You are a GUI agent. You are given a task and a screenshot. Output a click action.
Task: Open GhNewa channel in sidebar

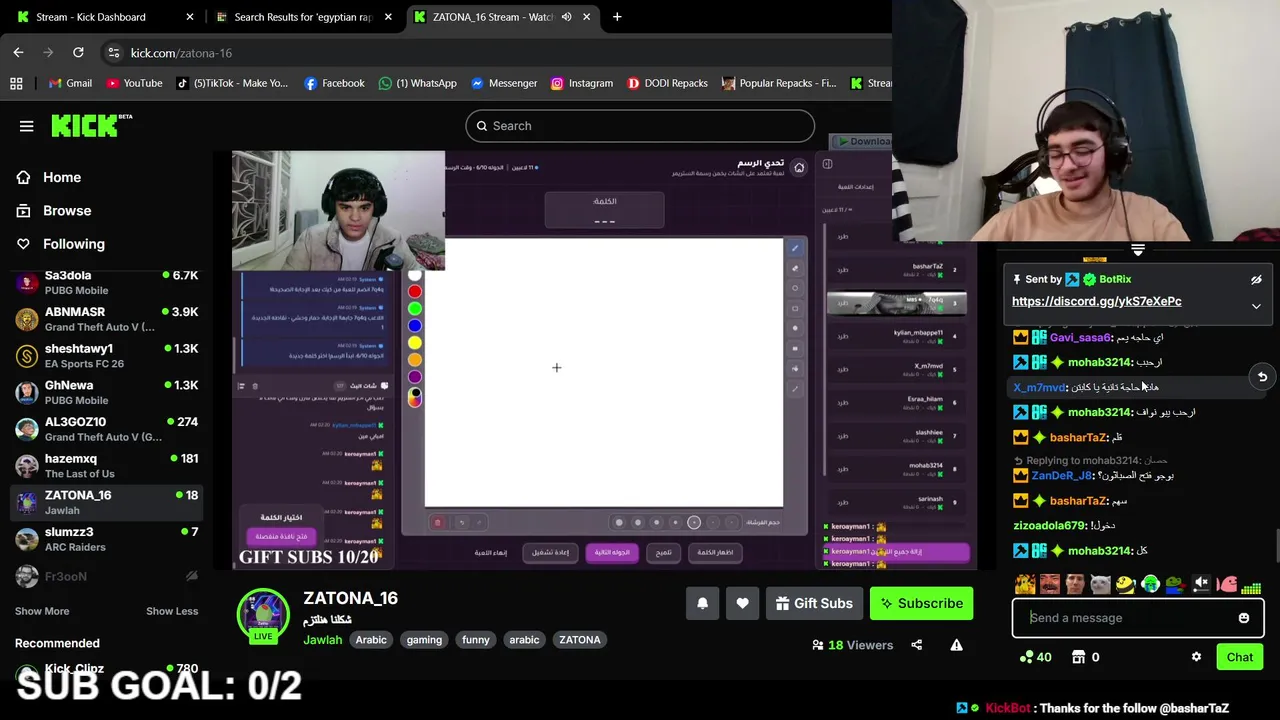(107, 392)
